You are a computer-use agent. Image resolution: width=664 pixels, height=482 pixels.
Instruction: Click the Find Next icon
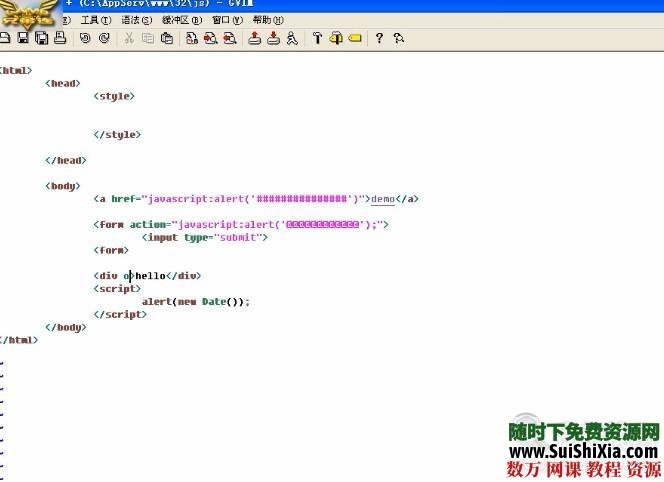click(210, 38)
